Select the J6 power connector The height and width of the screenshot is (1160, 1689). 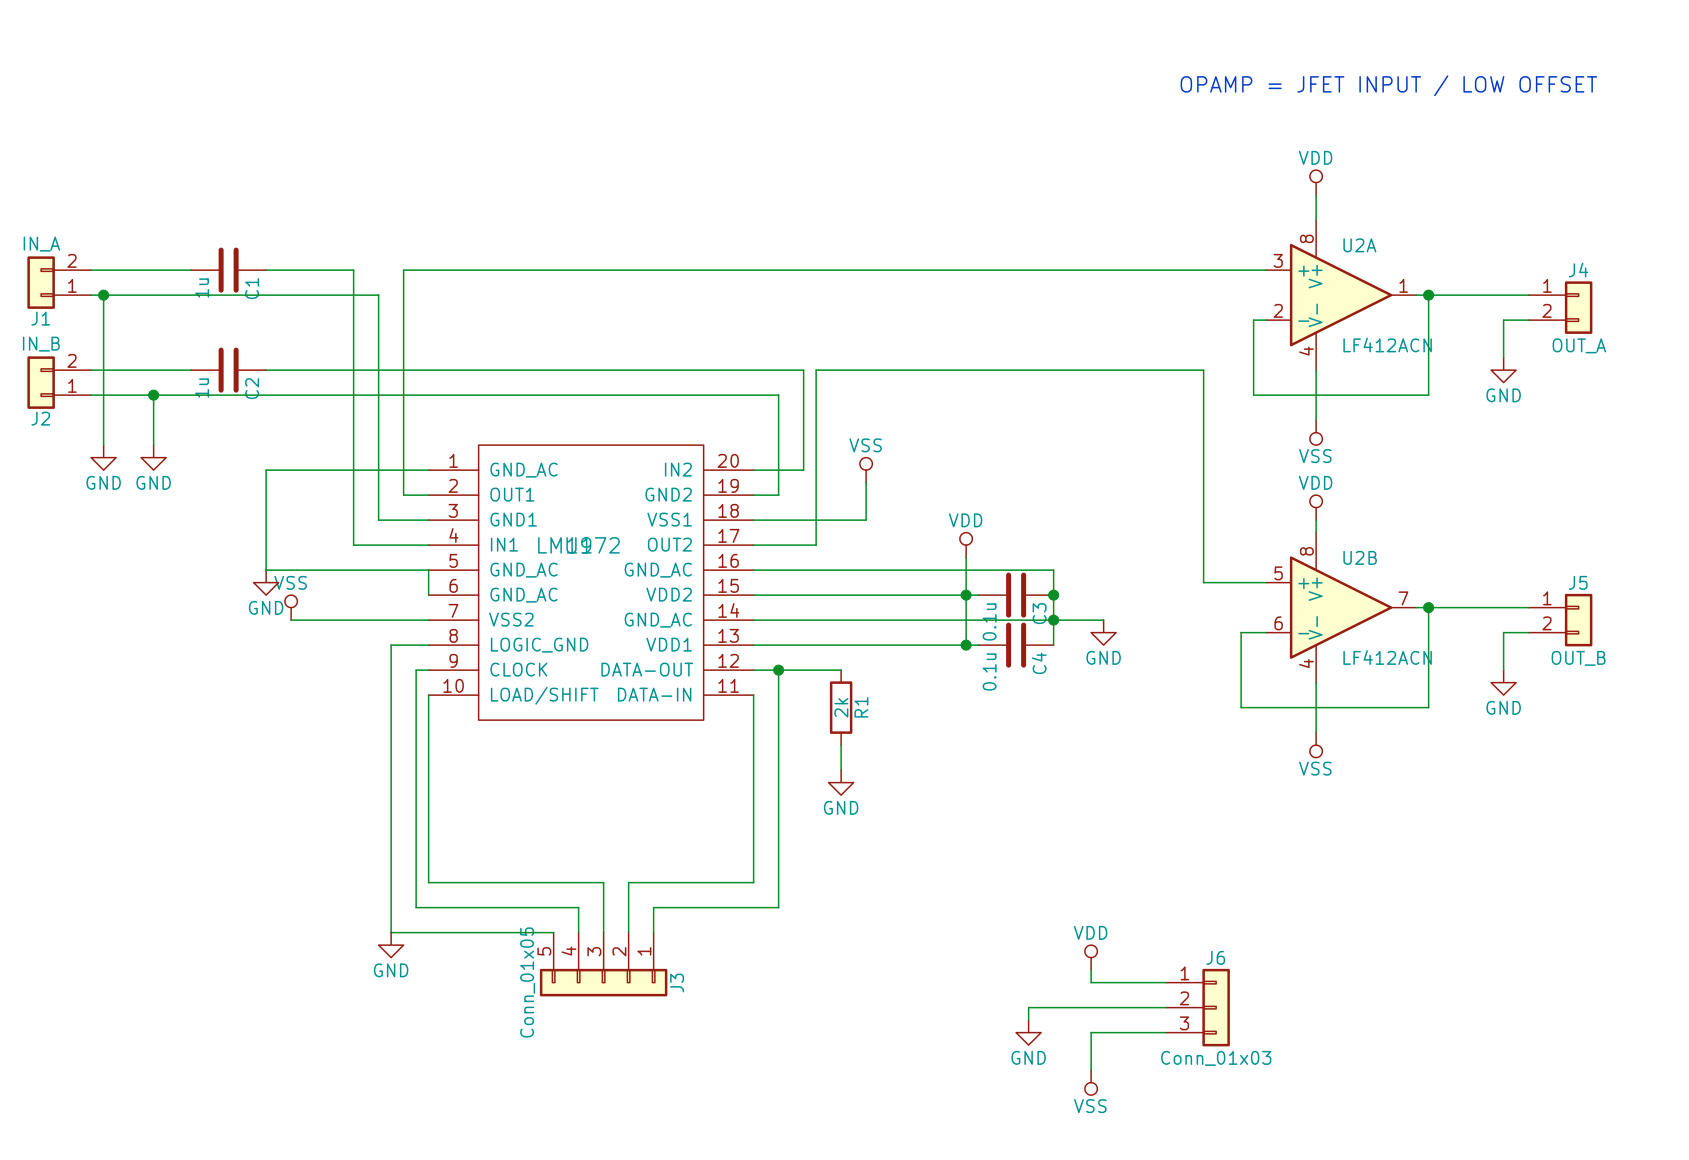click(1216, 1008)
